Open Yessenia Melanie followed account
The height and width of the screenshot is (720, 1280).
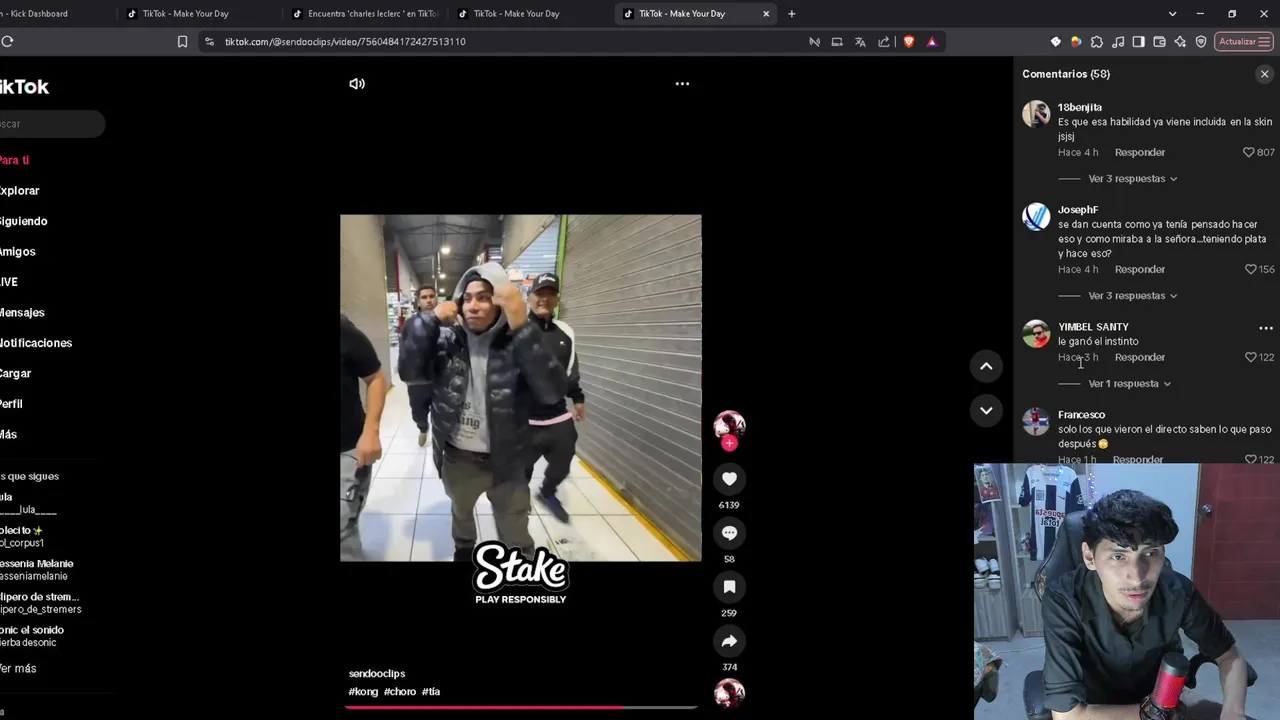tap(37, 570)
